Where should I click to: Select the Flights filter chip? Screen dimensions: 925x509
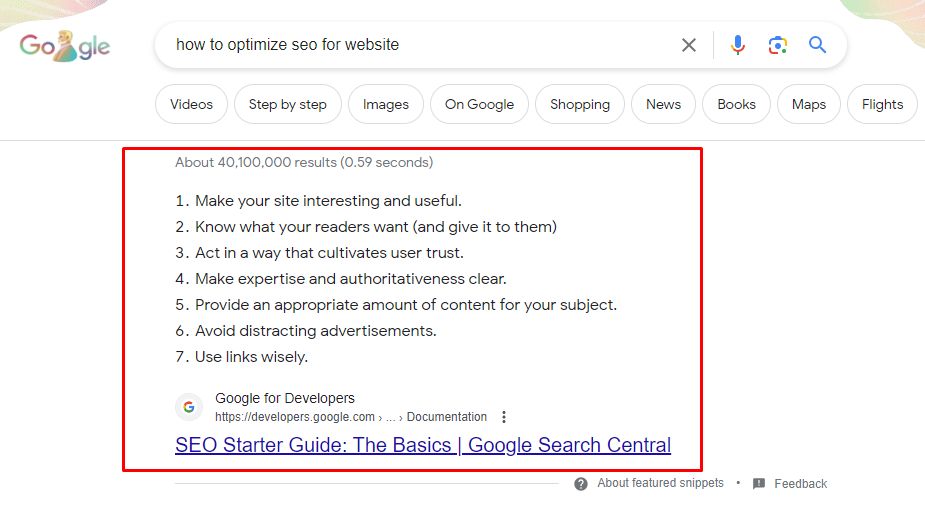pyautogui.click(x=882, y=104)
